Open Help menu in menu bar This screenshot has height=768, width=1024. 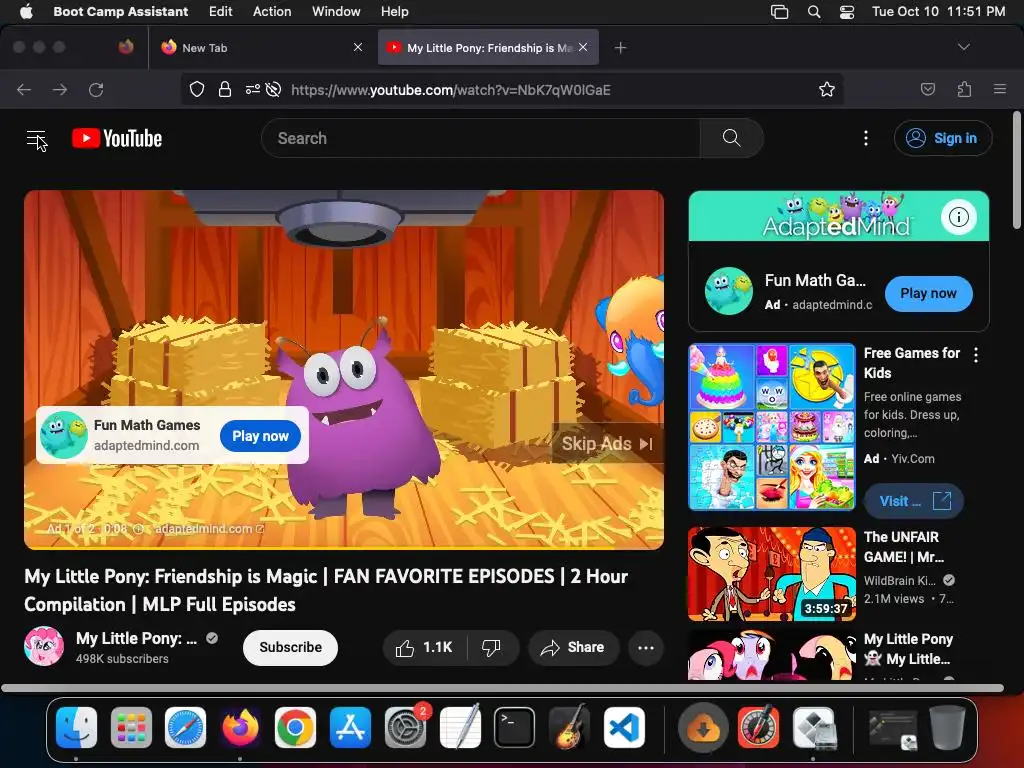click(x=394, y=11)
